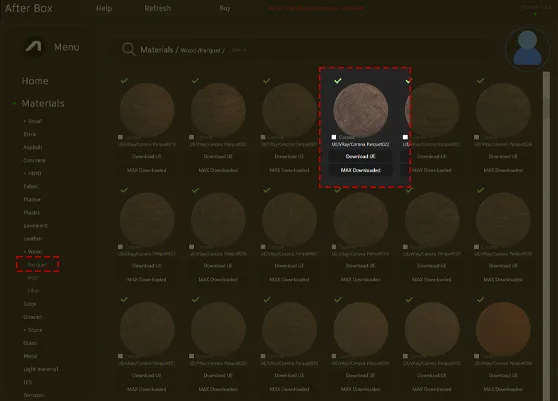The height and width of the screenshot is (401, 558).
Task: Expand the Stone category in sidebar
Action: (33, 330)
